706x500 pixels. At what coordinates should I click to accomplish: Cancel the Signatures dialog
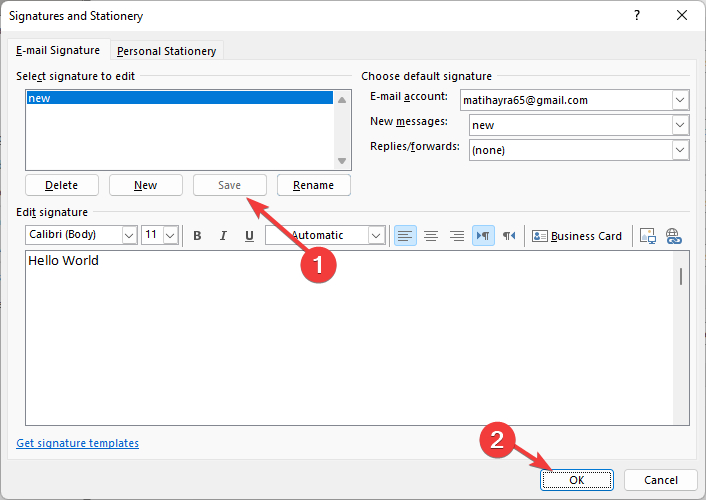click(661, 480)
